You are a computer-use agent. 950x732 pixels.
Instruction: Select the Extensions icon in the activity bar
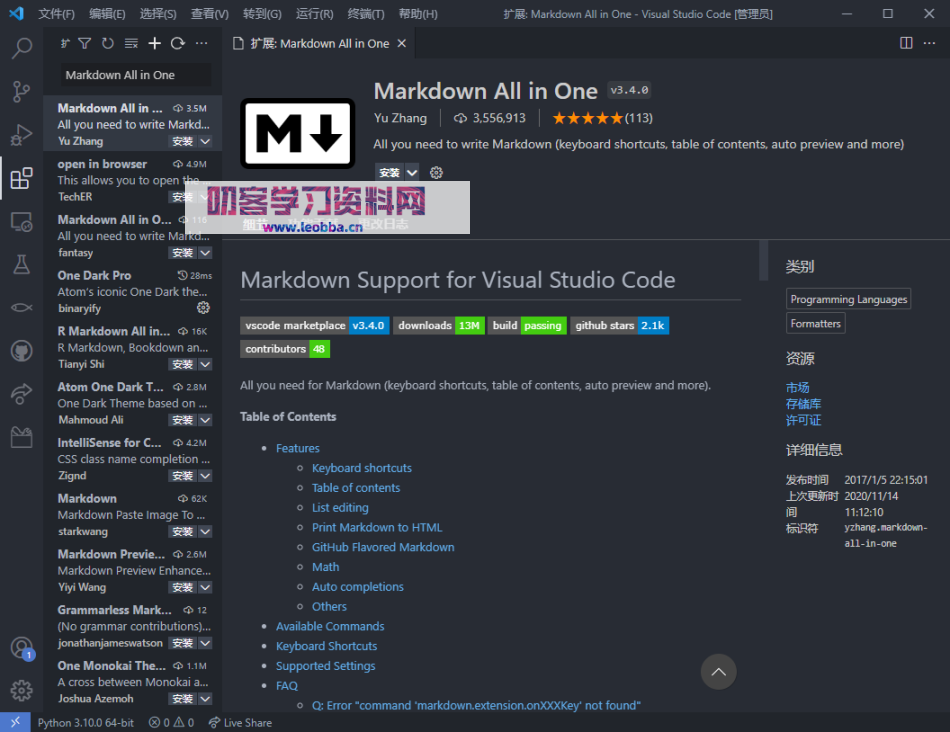pyautogui.click(x=22, y=178)
